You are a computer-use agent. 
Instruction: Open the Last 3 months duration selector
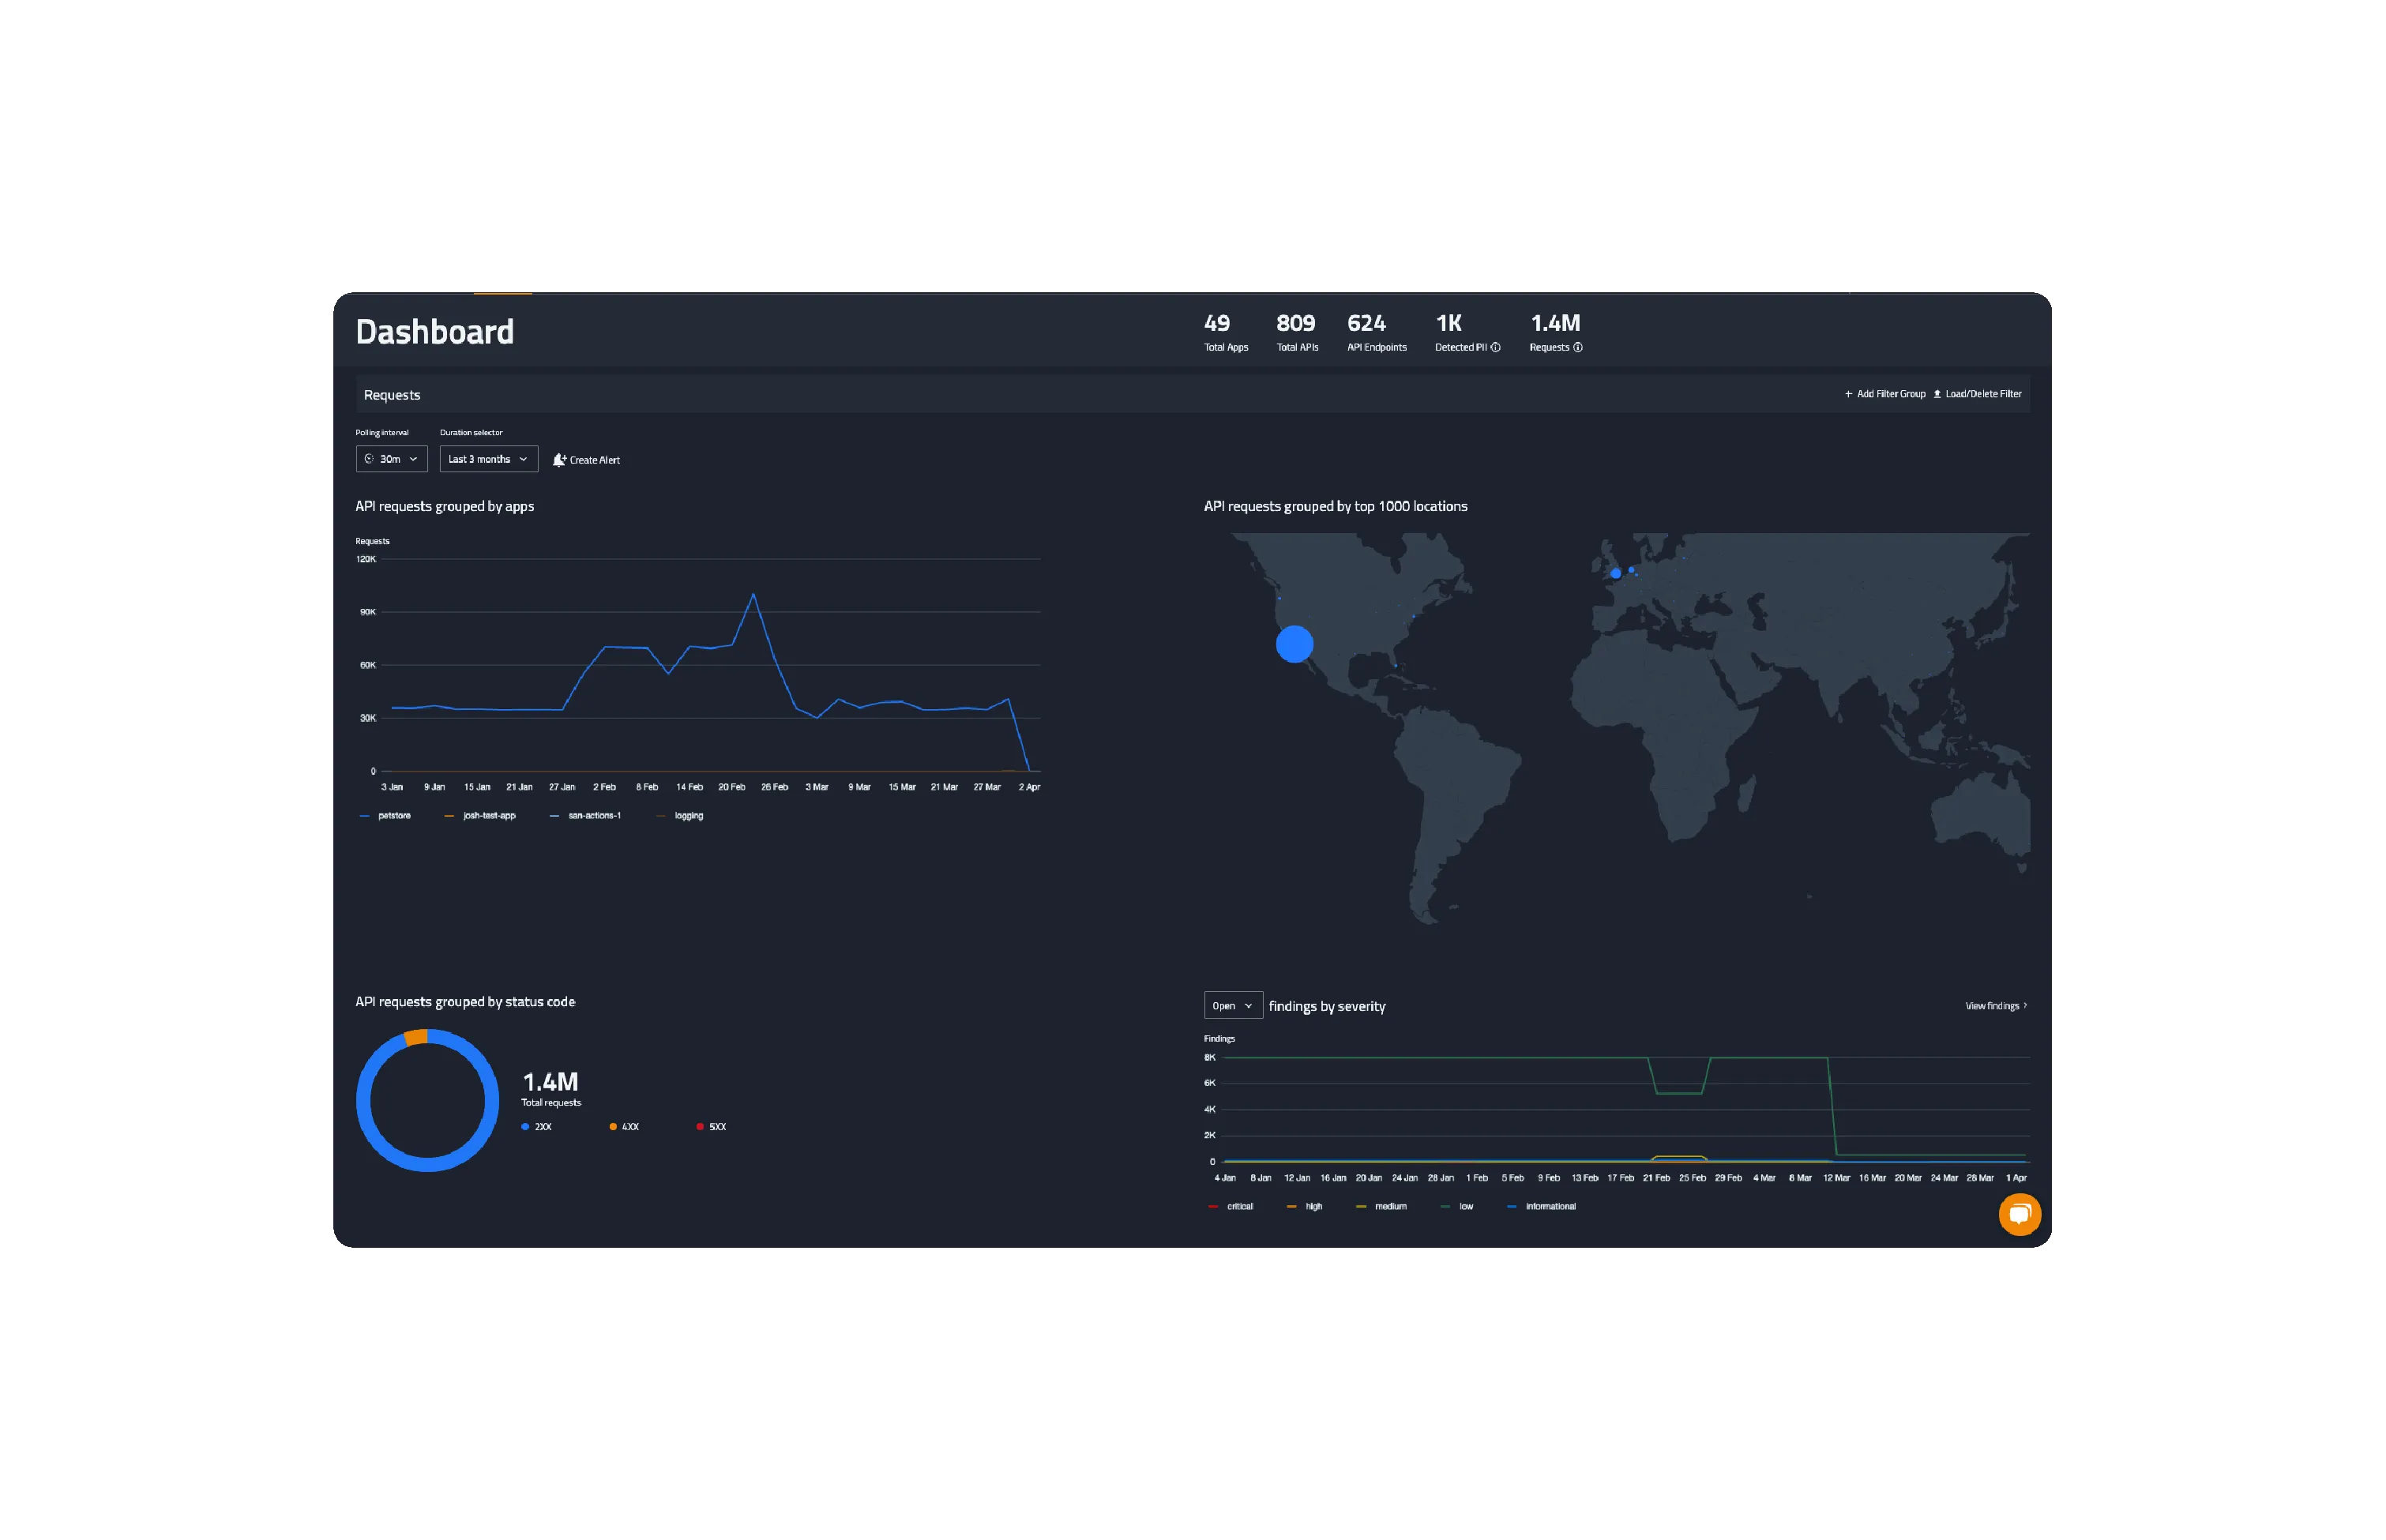click(488, 459)
